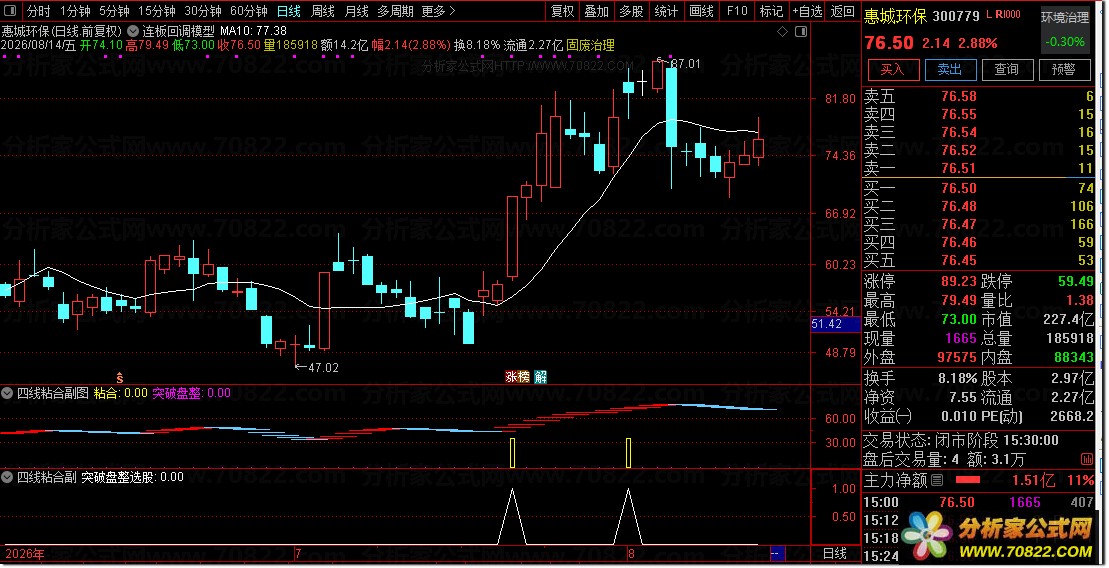Screen dimensions: 1109x568
Task: Switch to 月线 monthly chart
Action: (x=356, y=11)
